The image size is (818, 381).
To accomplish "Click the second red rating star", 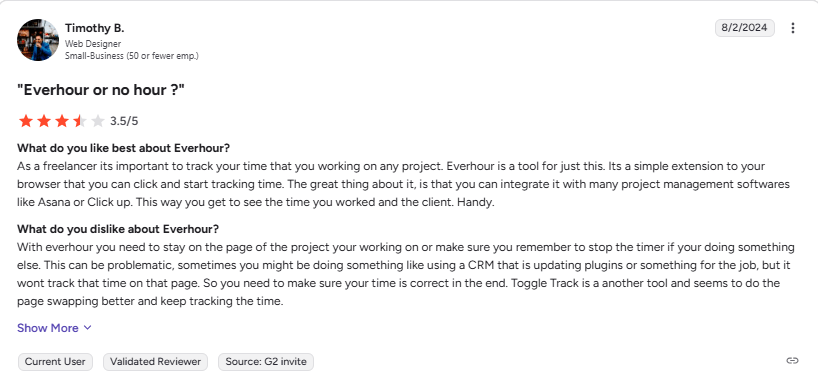I will (44, 122).
